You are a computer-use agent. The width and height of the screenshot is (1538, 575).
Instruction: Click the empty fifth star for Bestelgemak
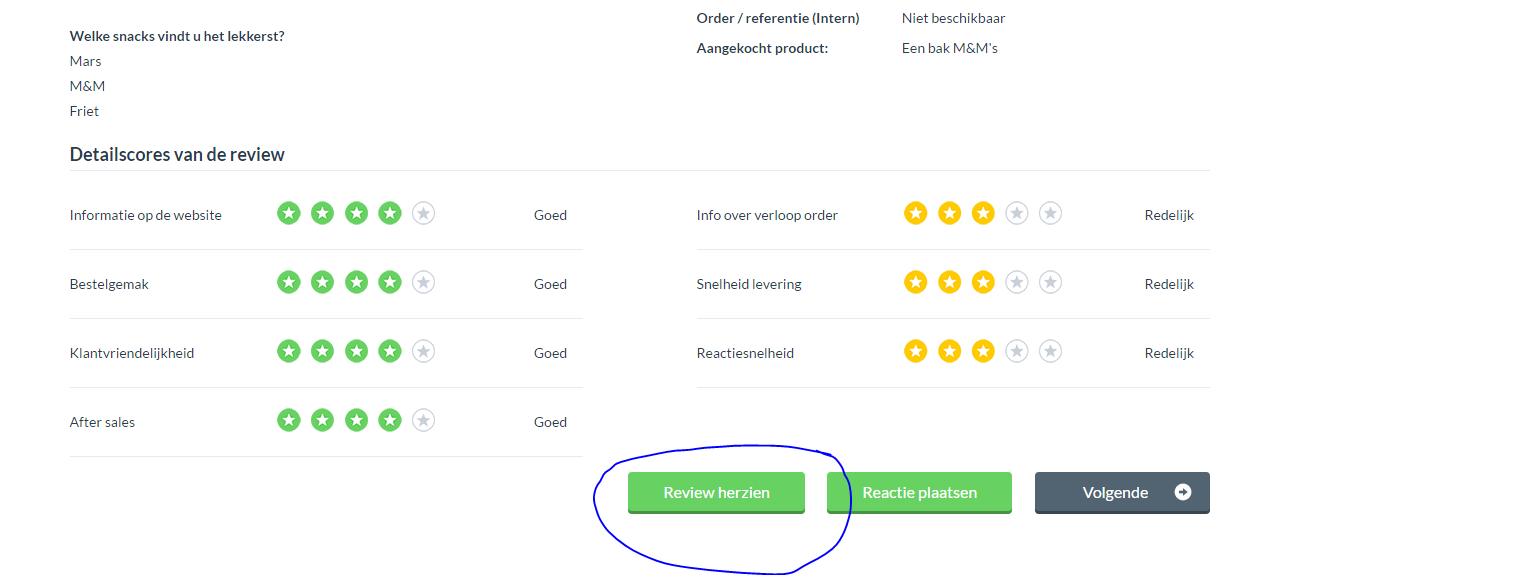424,282
